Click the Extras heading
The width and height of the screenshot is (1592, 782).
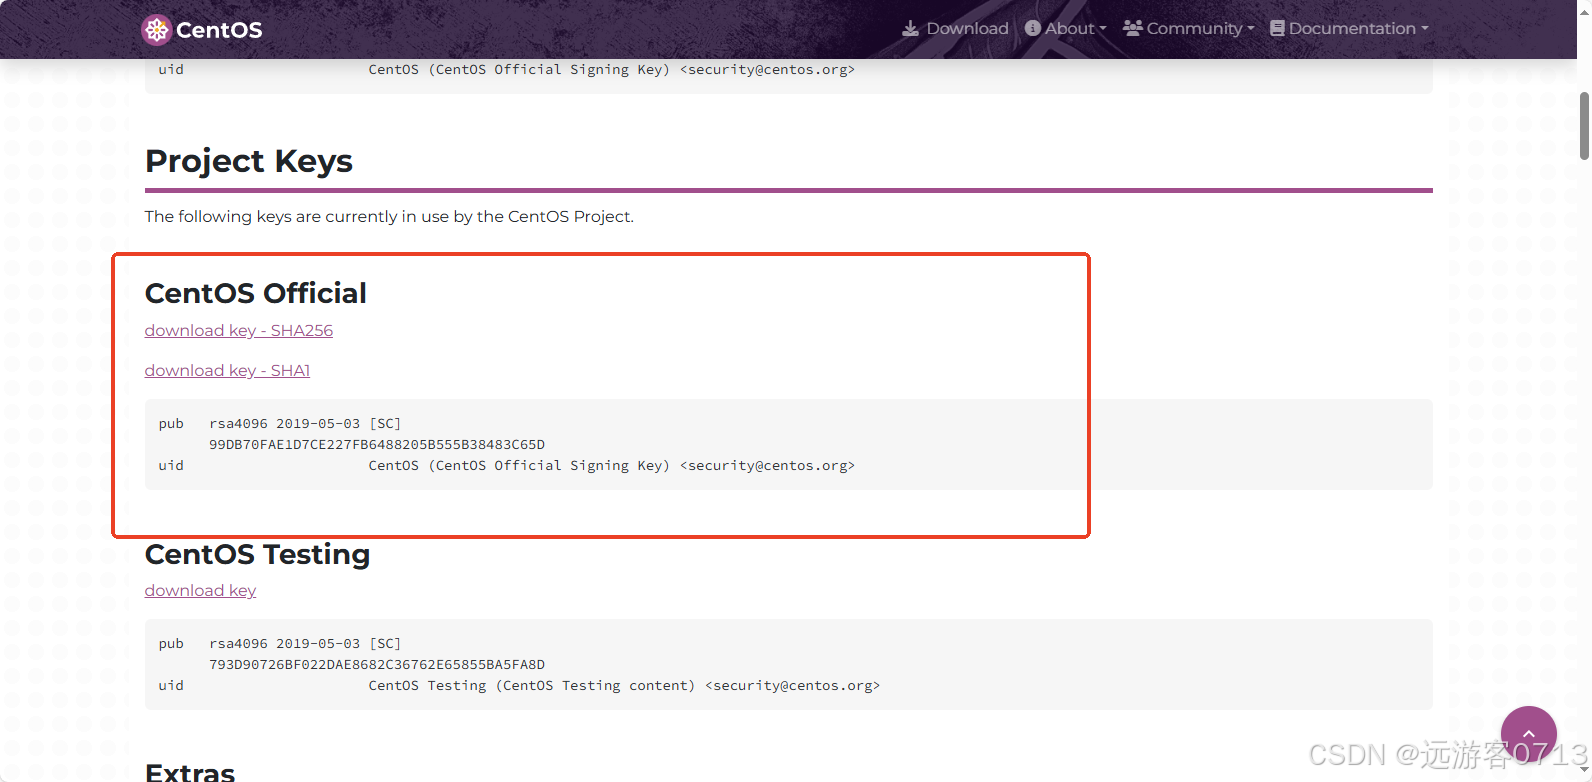(x=190, y=772)
